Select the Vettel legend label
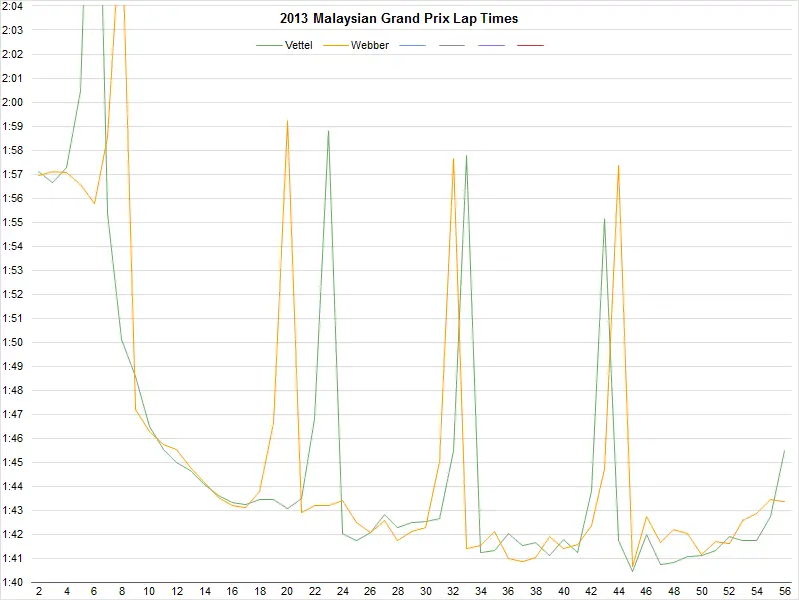 pos(299,45)
